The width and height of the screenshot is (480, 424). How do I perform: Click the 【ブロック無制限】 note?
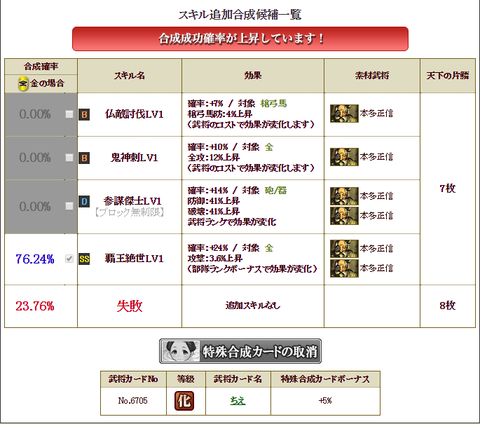tap(129, 212)
